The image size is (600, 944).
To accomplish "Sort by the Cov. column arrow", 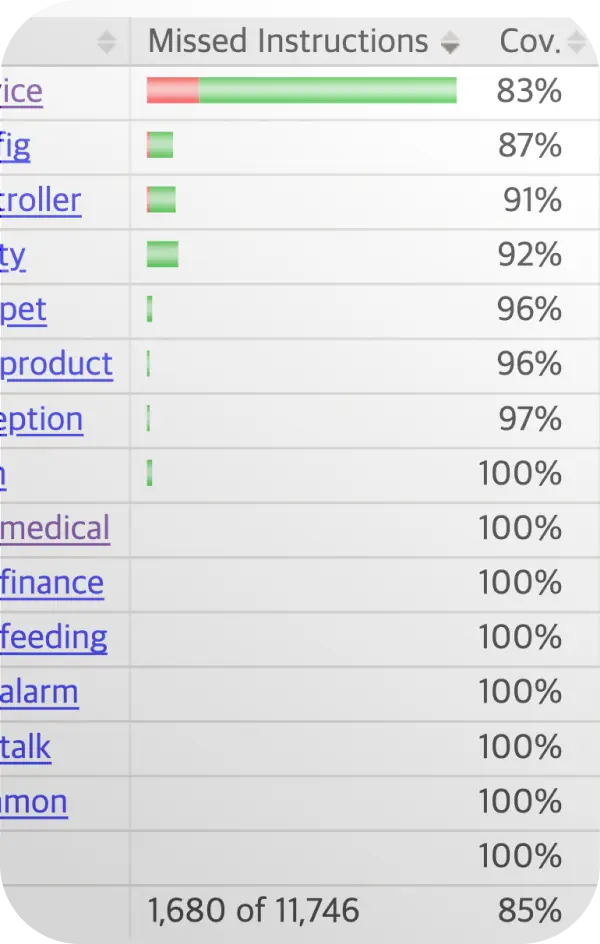I will click(576, 42).
